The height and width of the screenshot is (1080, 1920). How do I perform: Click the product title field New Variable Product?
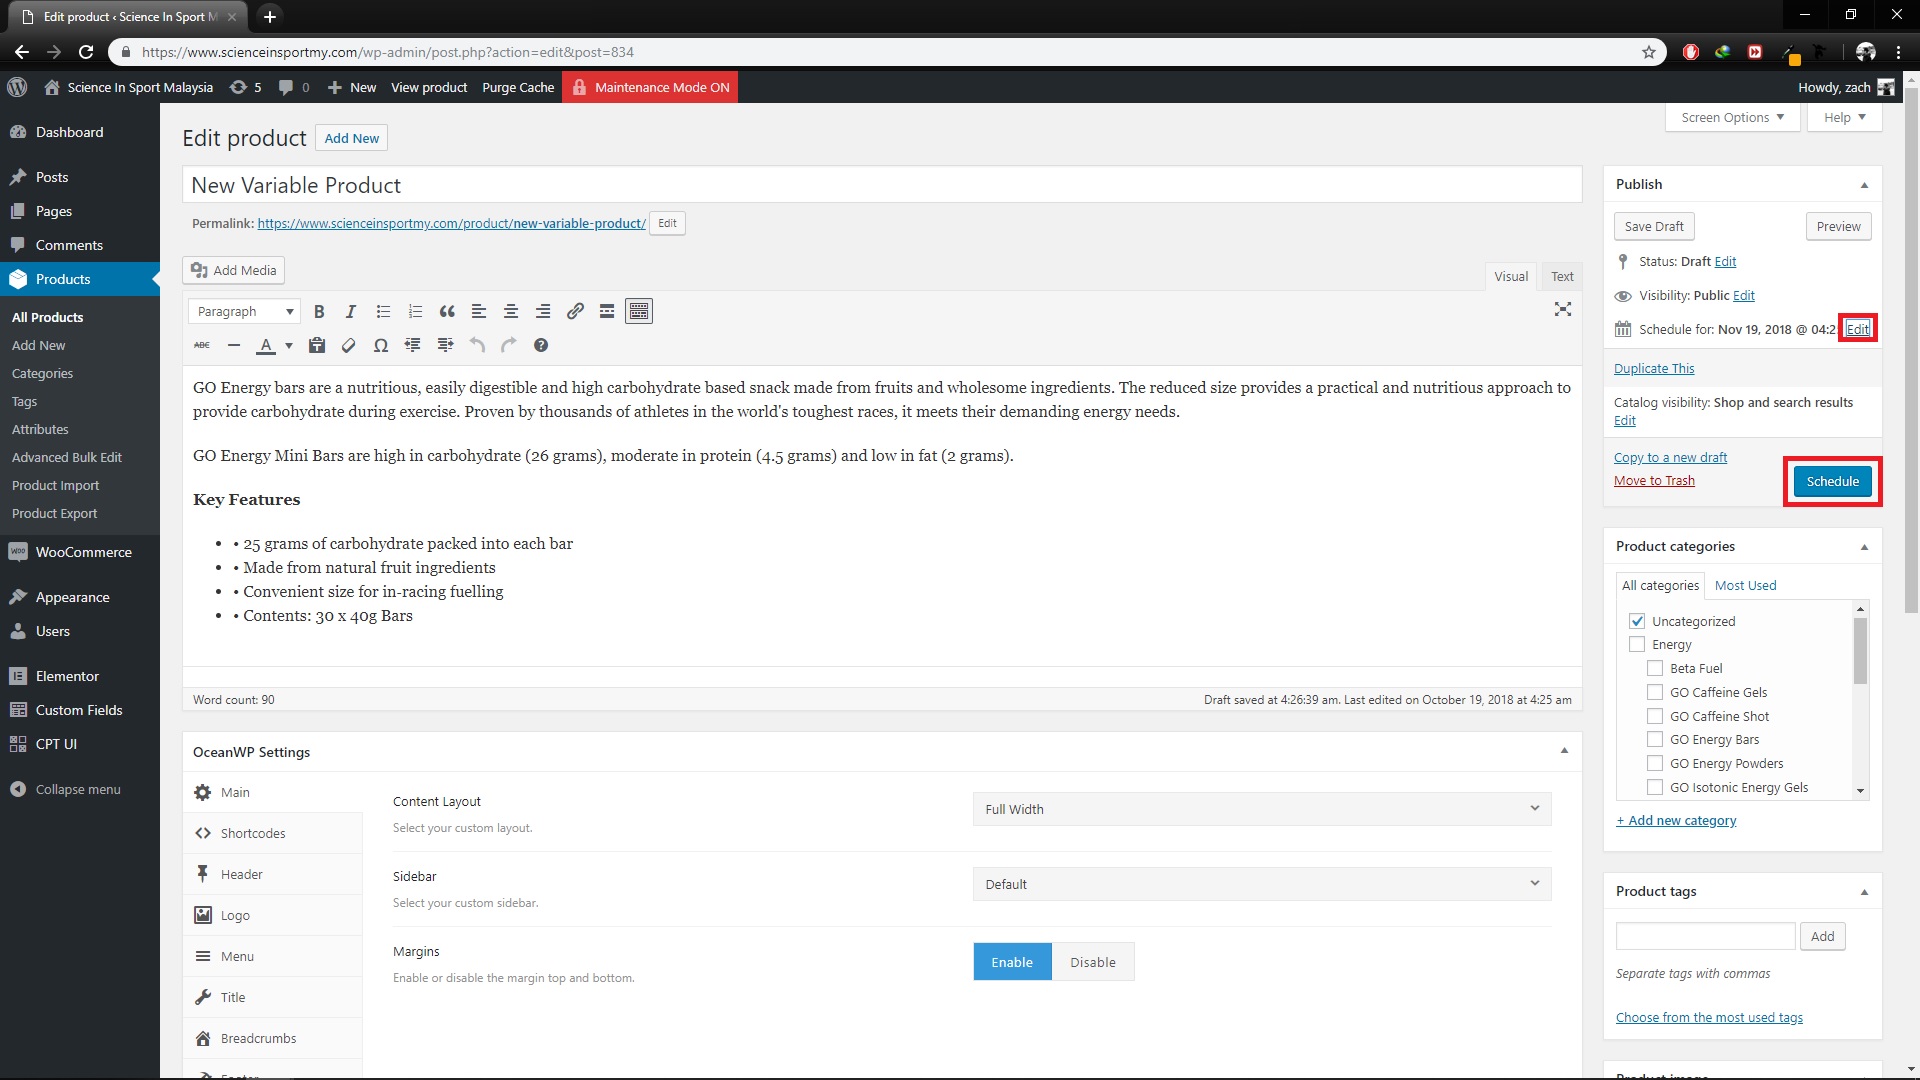882,185
